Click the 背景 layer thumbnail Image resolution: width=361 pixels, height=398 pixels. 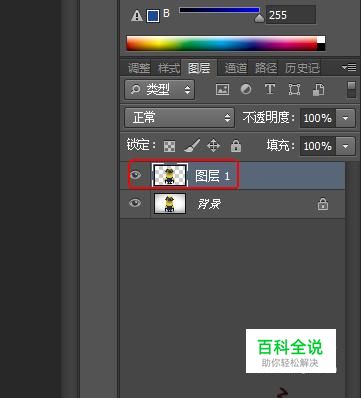(x=170, y=204)
